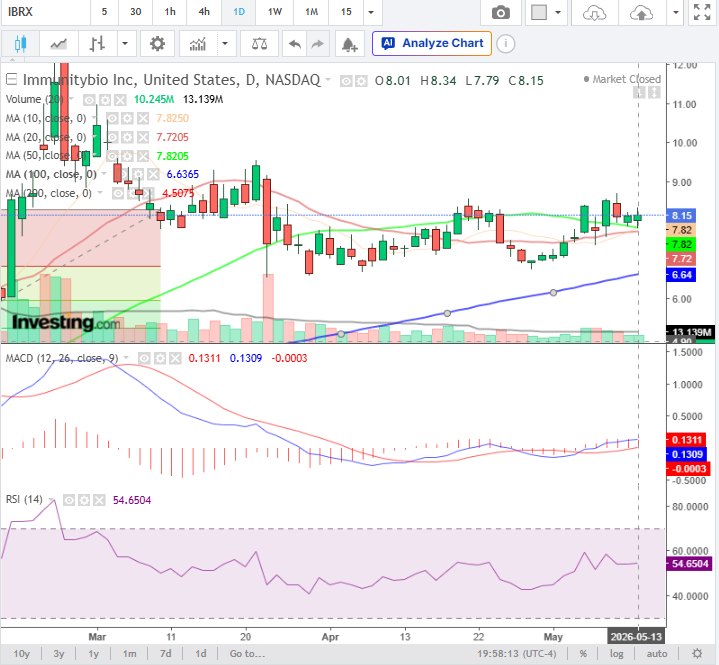The width and height of the screenshot is (719, 665).
Task: Set date range to 1y
Action: point(94,654)
